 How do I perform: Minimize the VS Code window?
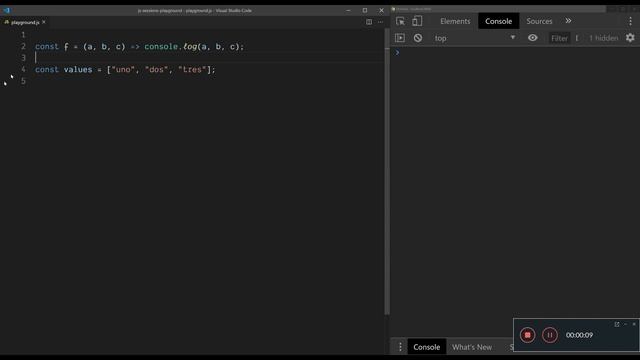pyautogui.click(x=348, y=10)
